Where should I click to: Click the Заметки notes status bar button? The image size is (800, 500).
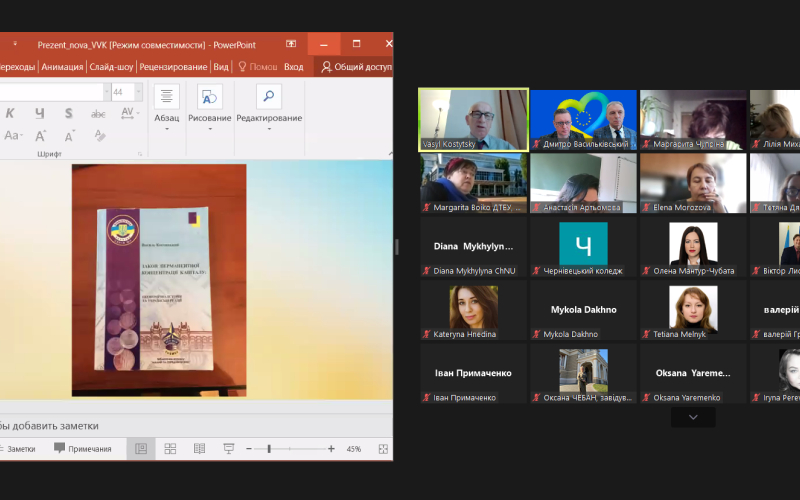click(x=18, y=449)
